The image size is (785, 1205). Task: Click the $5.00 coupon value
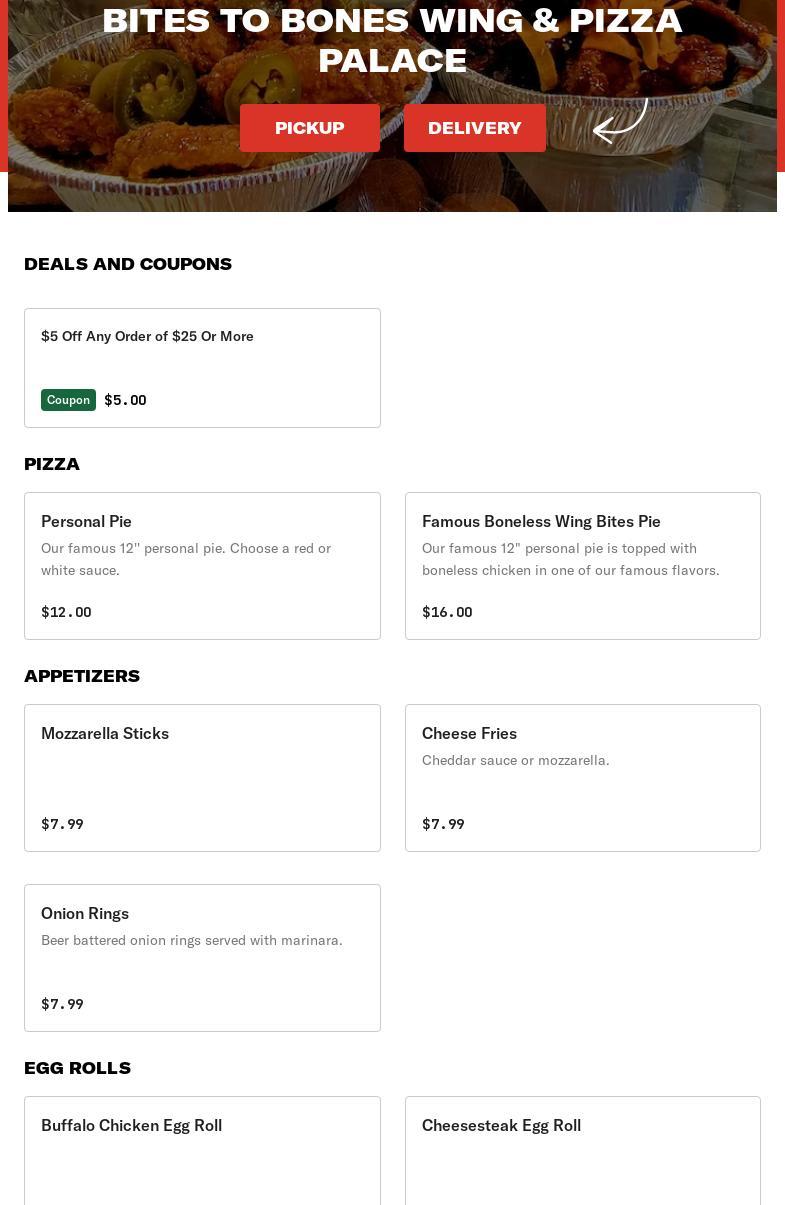point(125,400)
